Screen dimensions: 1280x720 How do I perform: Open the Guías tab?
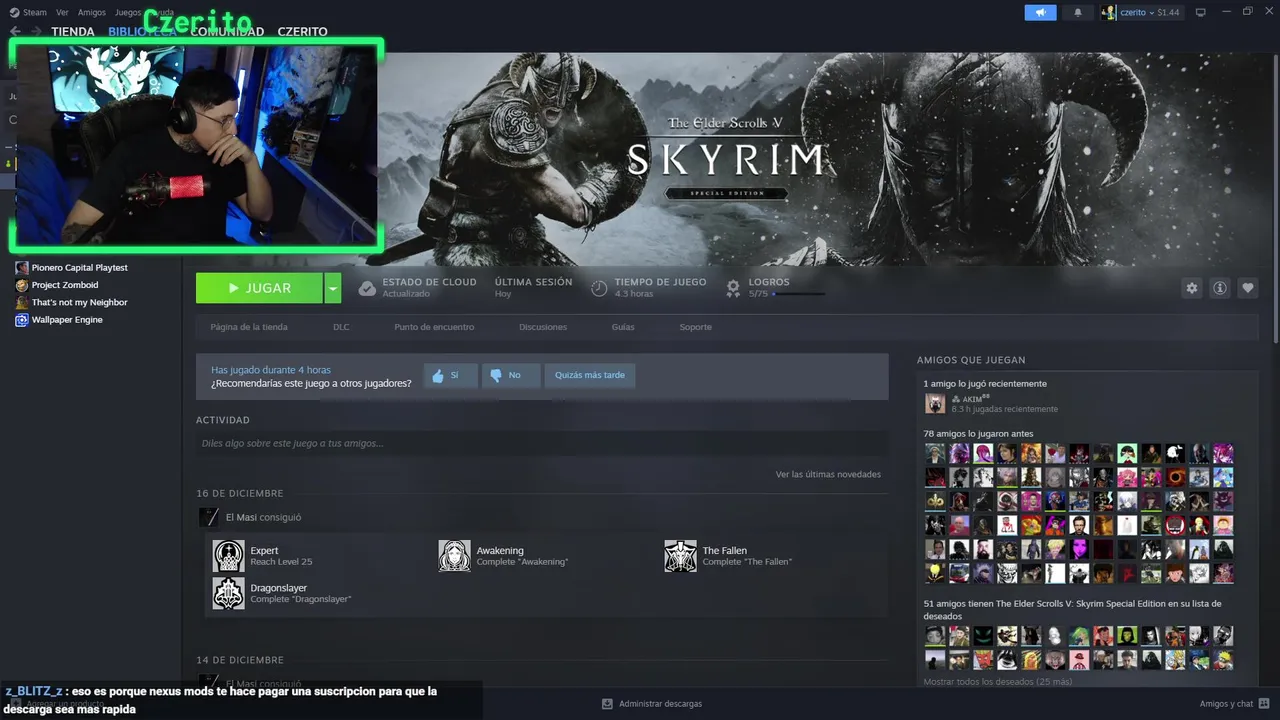point(623,327)
